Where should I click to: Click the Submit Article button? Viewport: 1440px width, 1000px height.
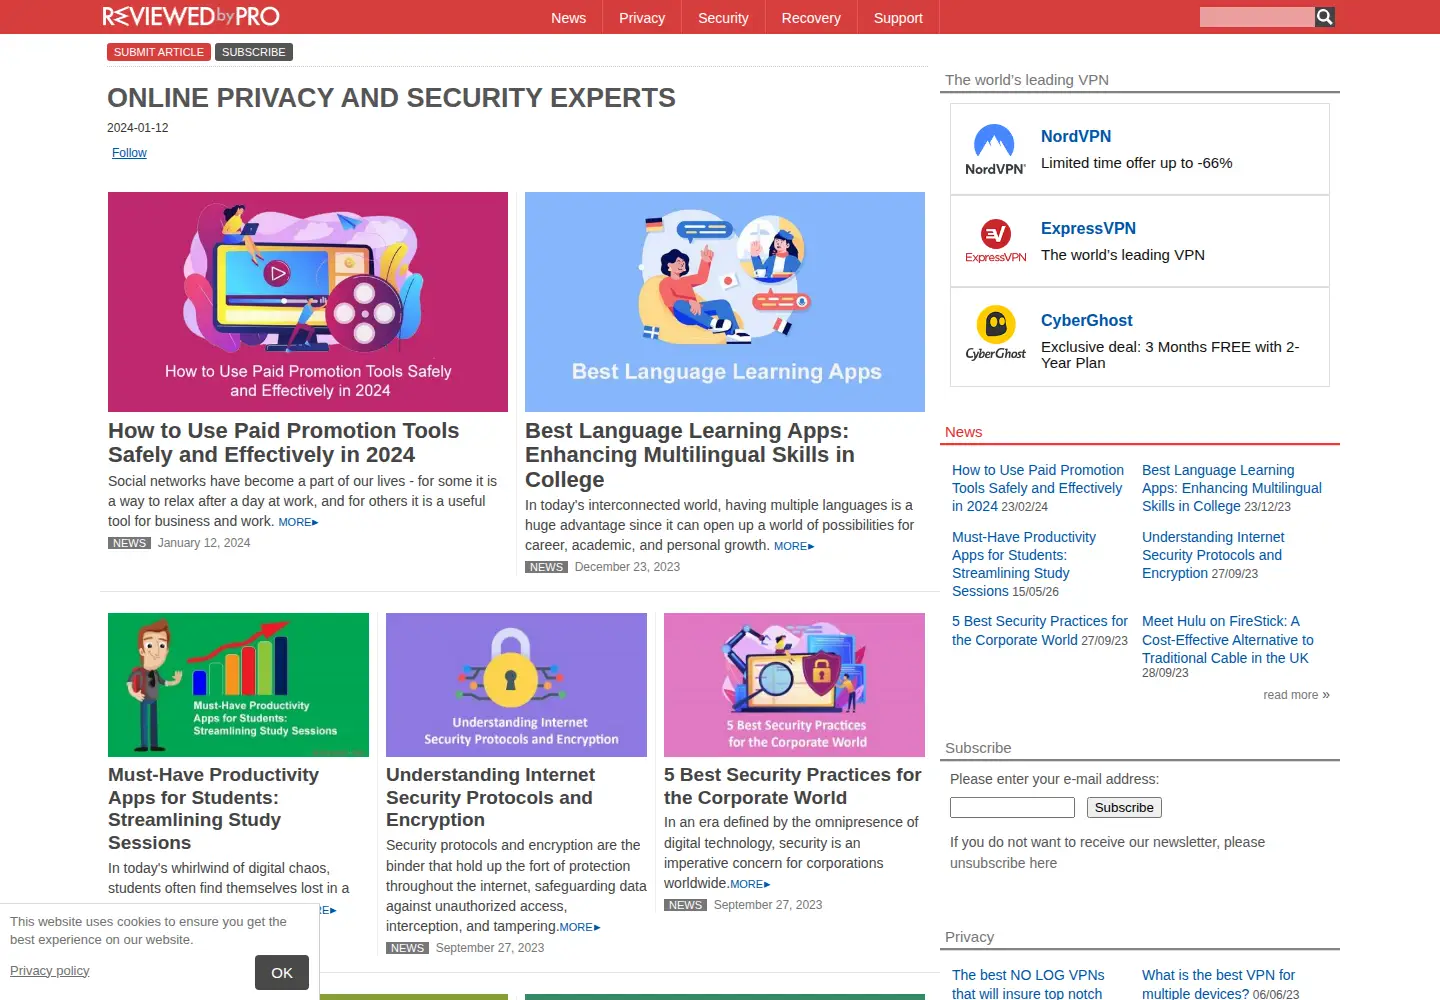[159, 52]
